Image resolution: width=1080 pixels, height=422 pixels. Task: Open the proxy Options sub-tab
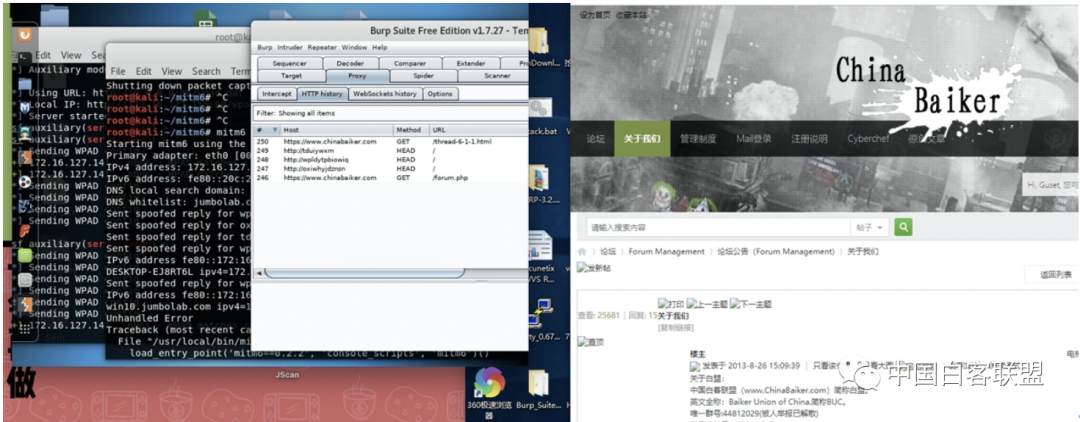click(439, 94)
